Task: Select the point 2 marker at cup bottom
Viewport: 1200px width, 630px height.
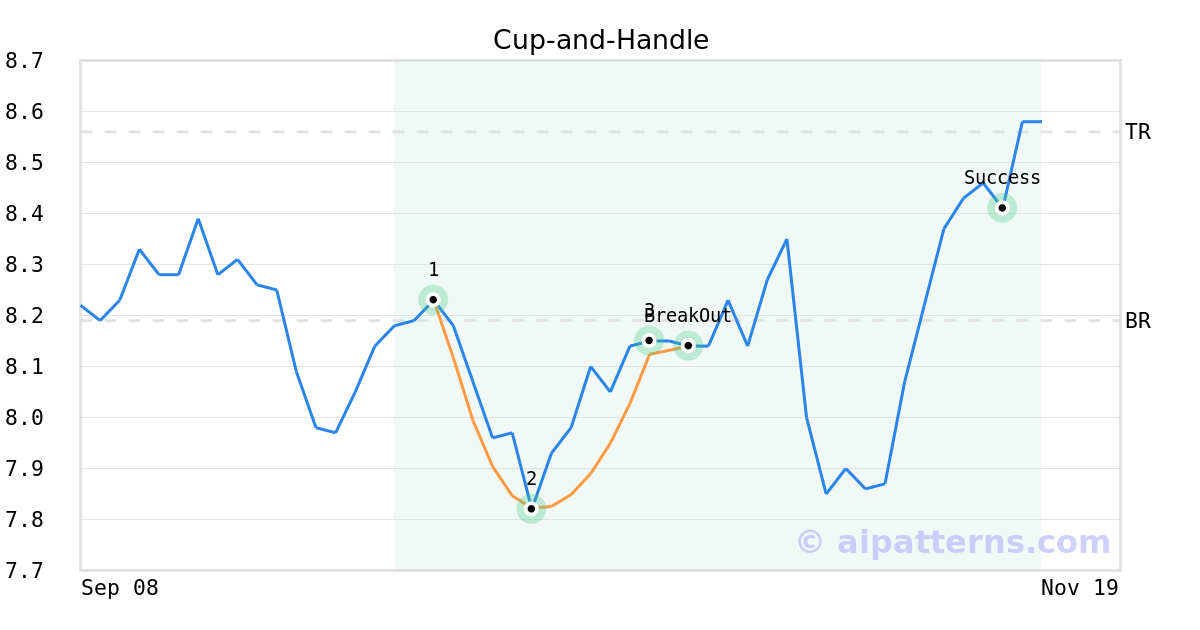Action: click(x=531, y=508)
